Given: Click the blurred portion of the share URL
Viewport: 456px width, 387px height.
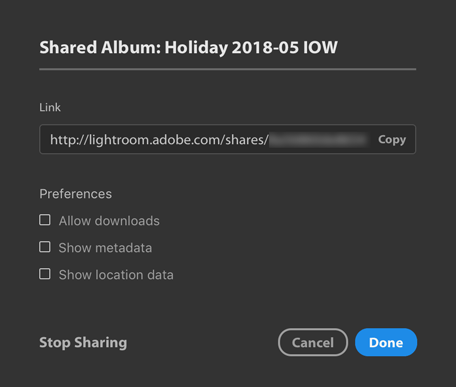Looking at the screenshot, I should click(x=319, y=140).
